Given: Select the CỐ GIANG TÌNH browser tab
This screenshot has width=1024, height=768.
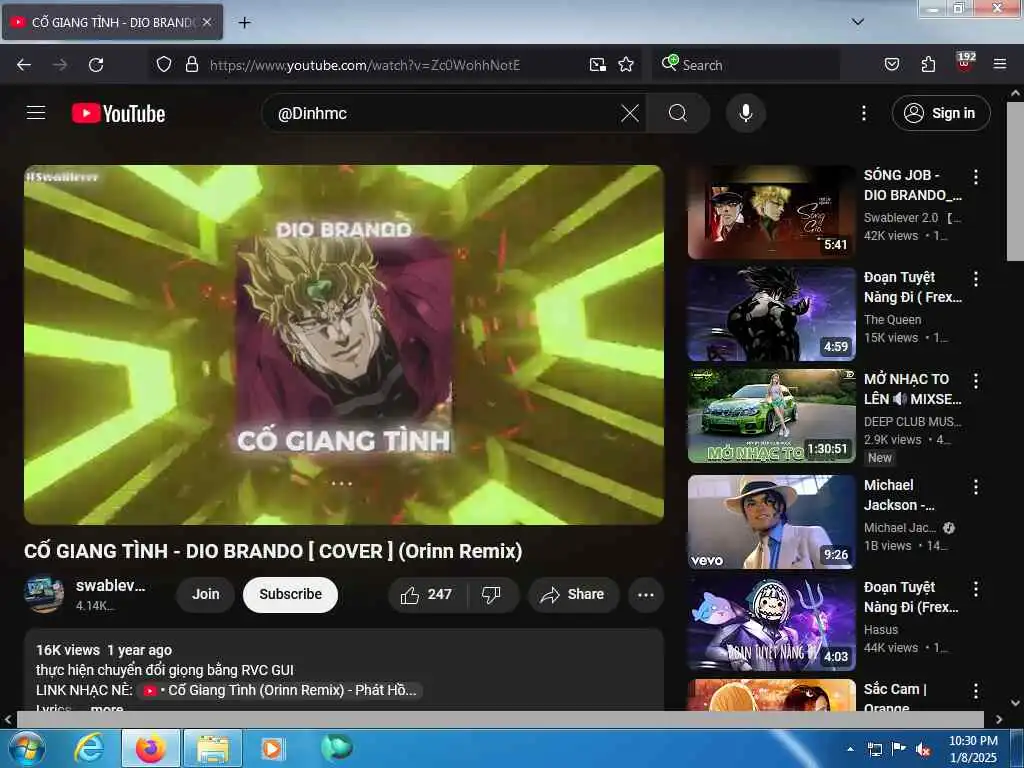Looking at the screenshot, I should 112,22.
